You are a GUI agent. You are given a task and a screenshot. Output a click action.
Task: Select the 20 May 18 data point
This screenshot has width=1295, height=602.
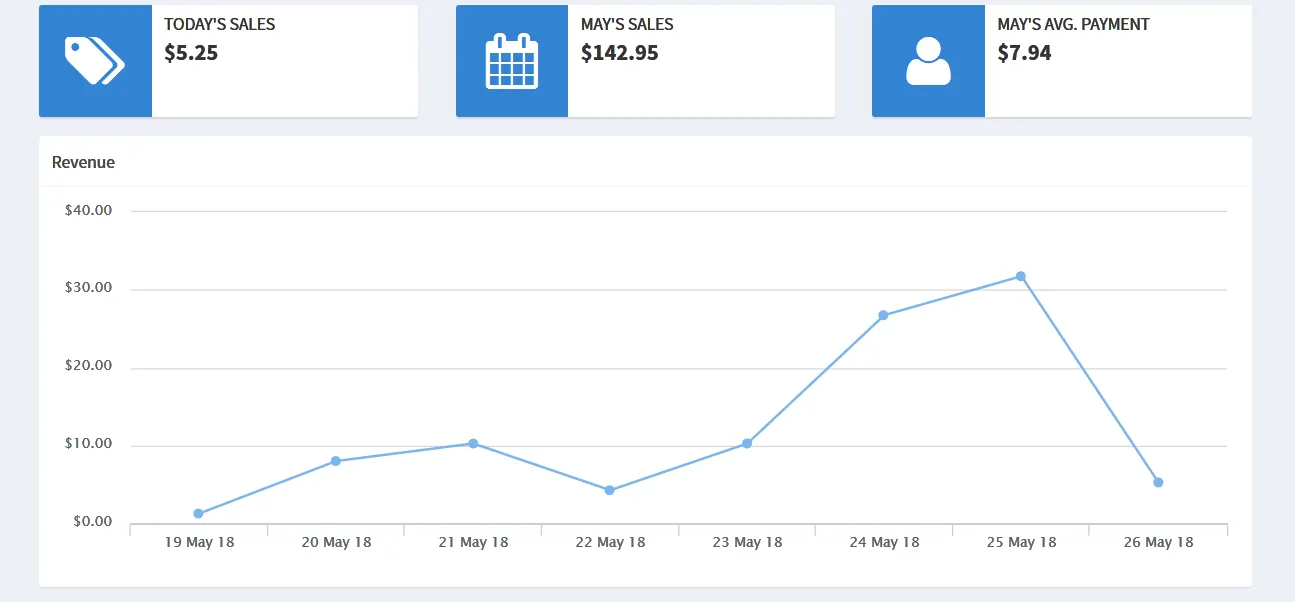pyautogui.click(x=335, y=461)
